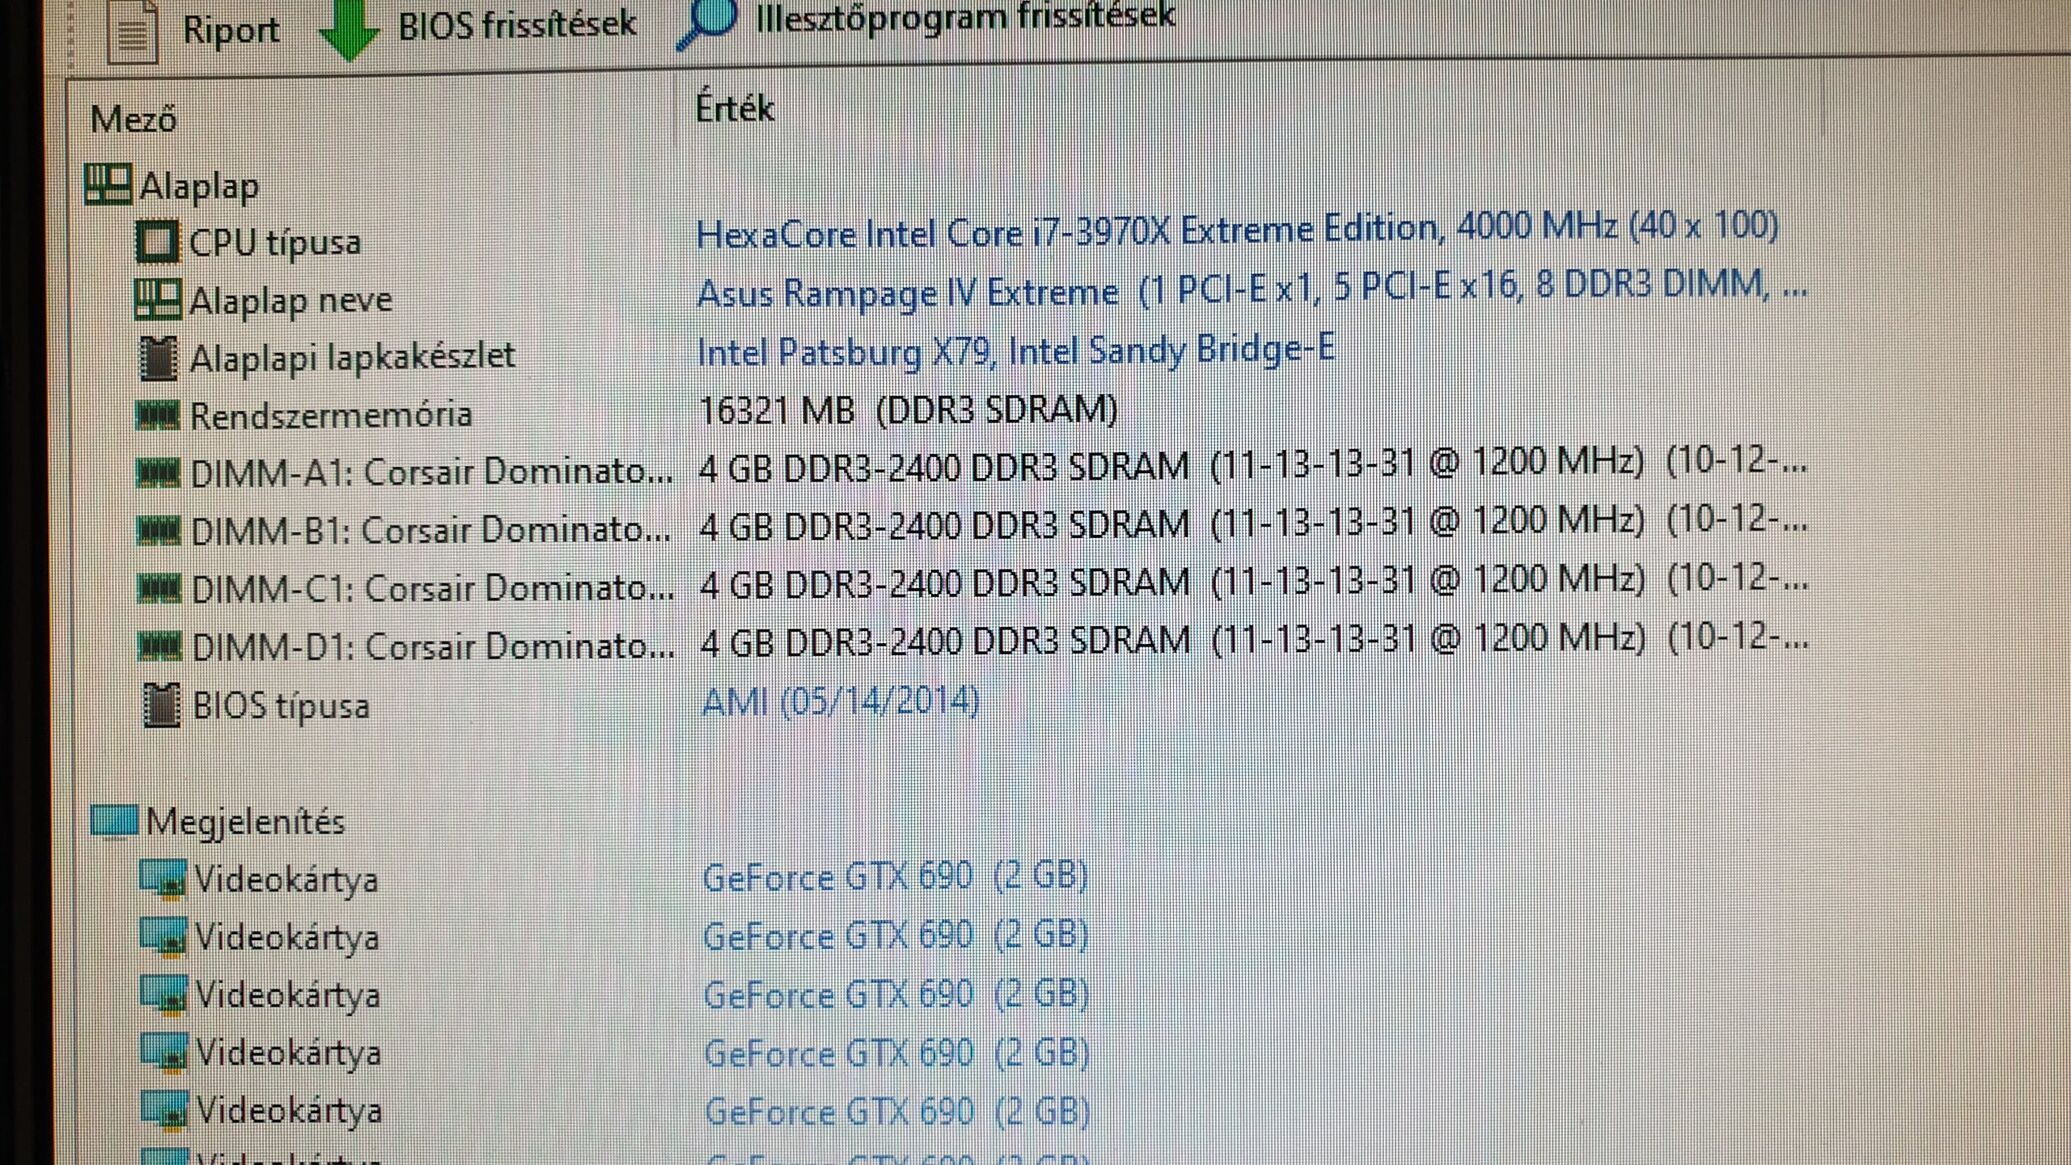Viewport: 2071px width, 1165px height.
Task: Click the DIMM-A1 memory module icon
Action: [x=158, y=472]
